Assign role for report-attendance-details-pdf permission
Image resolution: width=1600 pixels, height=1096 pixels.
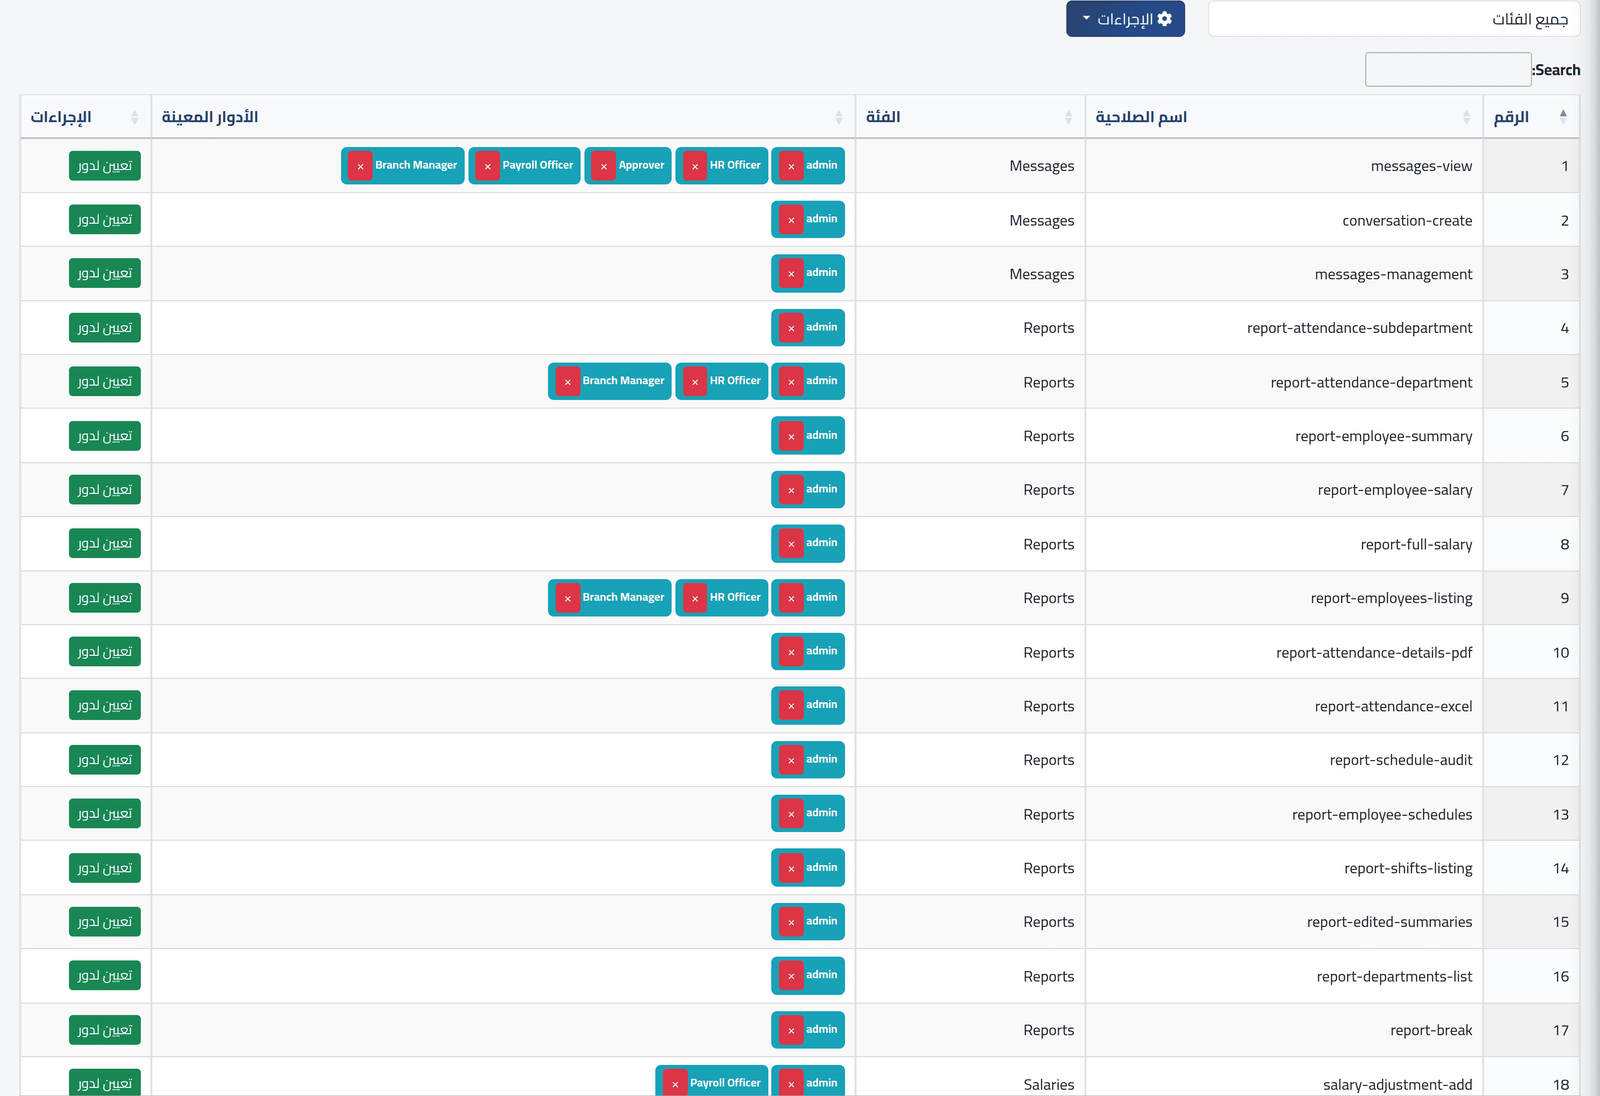pyautogui.click(x=105, y=652)
